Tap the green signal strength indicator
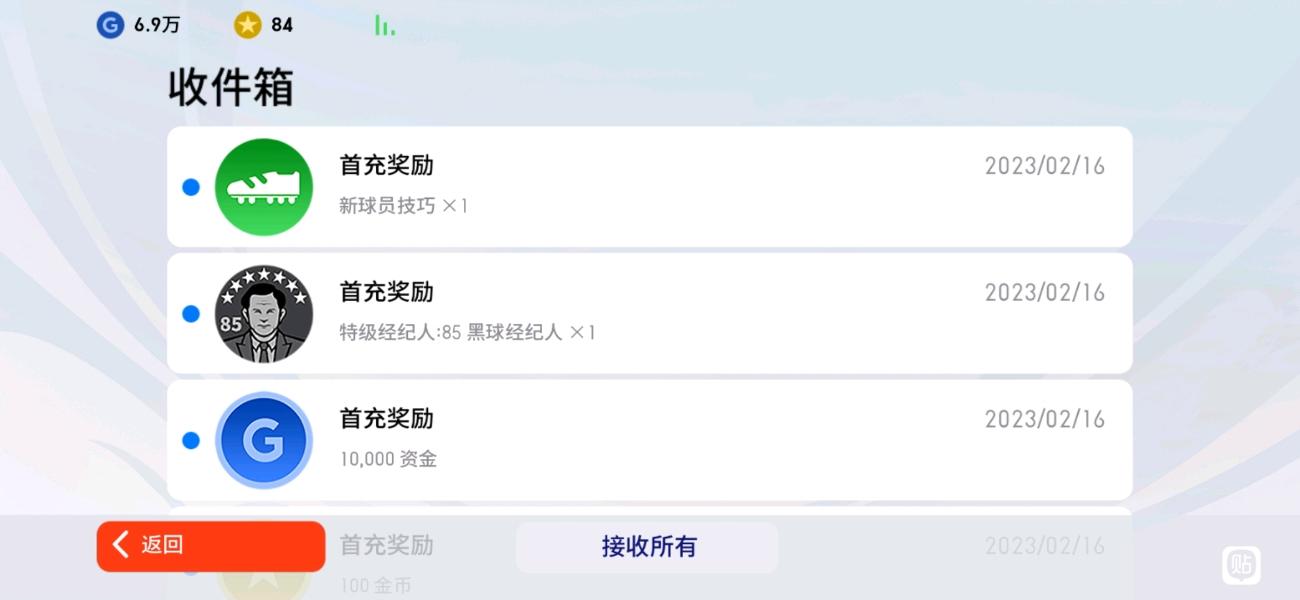Image resolution: width=1300 pixels, height=600 pixels. tap(385, 25)
